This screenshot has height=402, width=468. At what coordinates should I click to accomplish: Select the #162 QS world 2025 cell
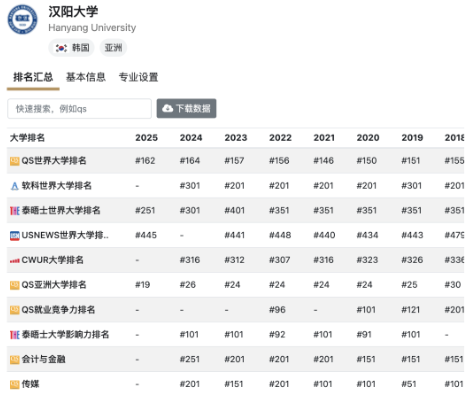tap(145, 161)
